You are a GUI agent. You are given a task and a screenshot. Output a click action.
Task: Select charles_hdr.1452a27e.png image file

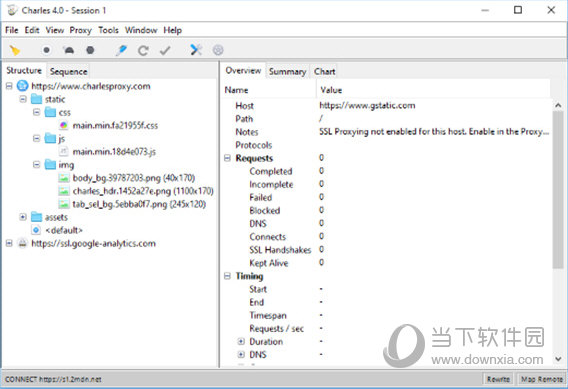point(143,191)
